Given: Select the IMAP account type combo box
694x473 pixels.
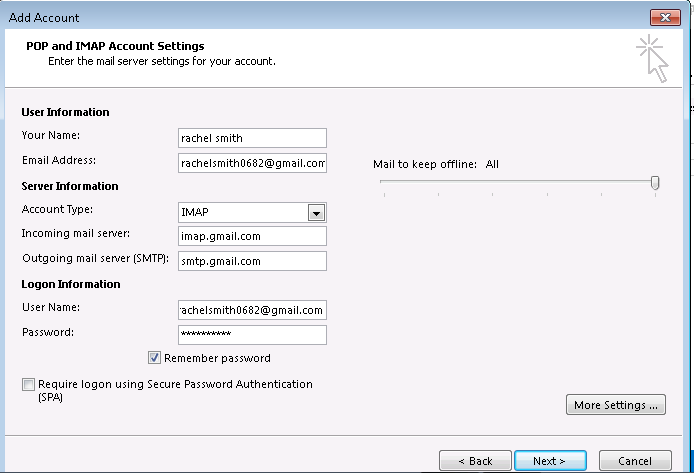Looking at the screenshot, I should click(252, 212).
